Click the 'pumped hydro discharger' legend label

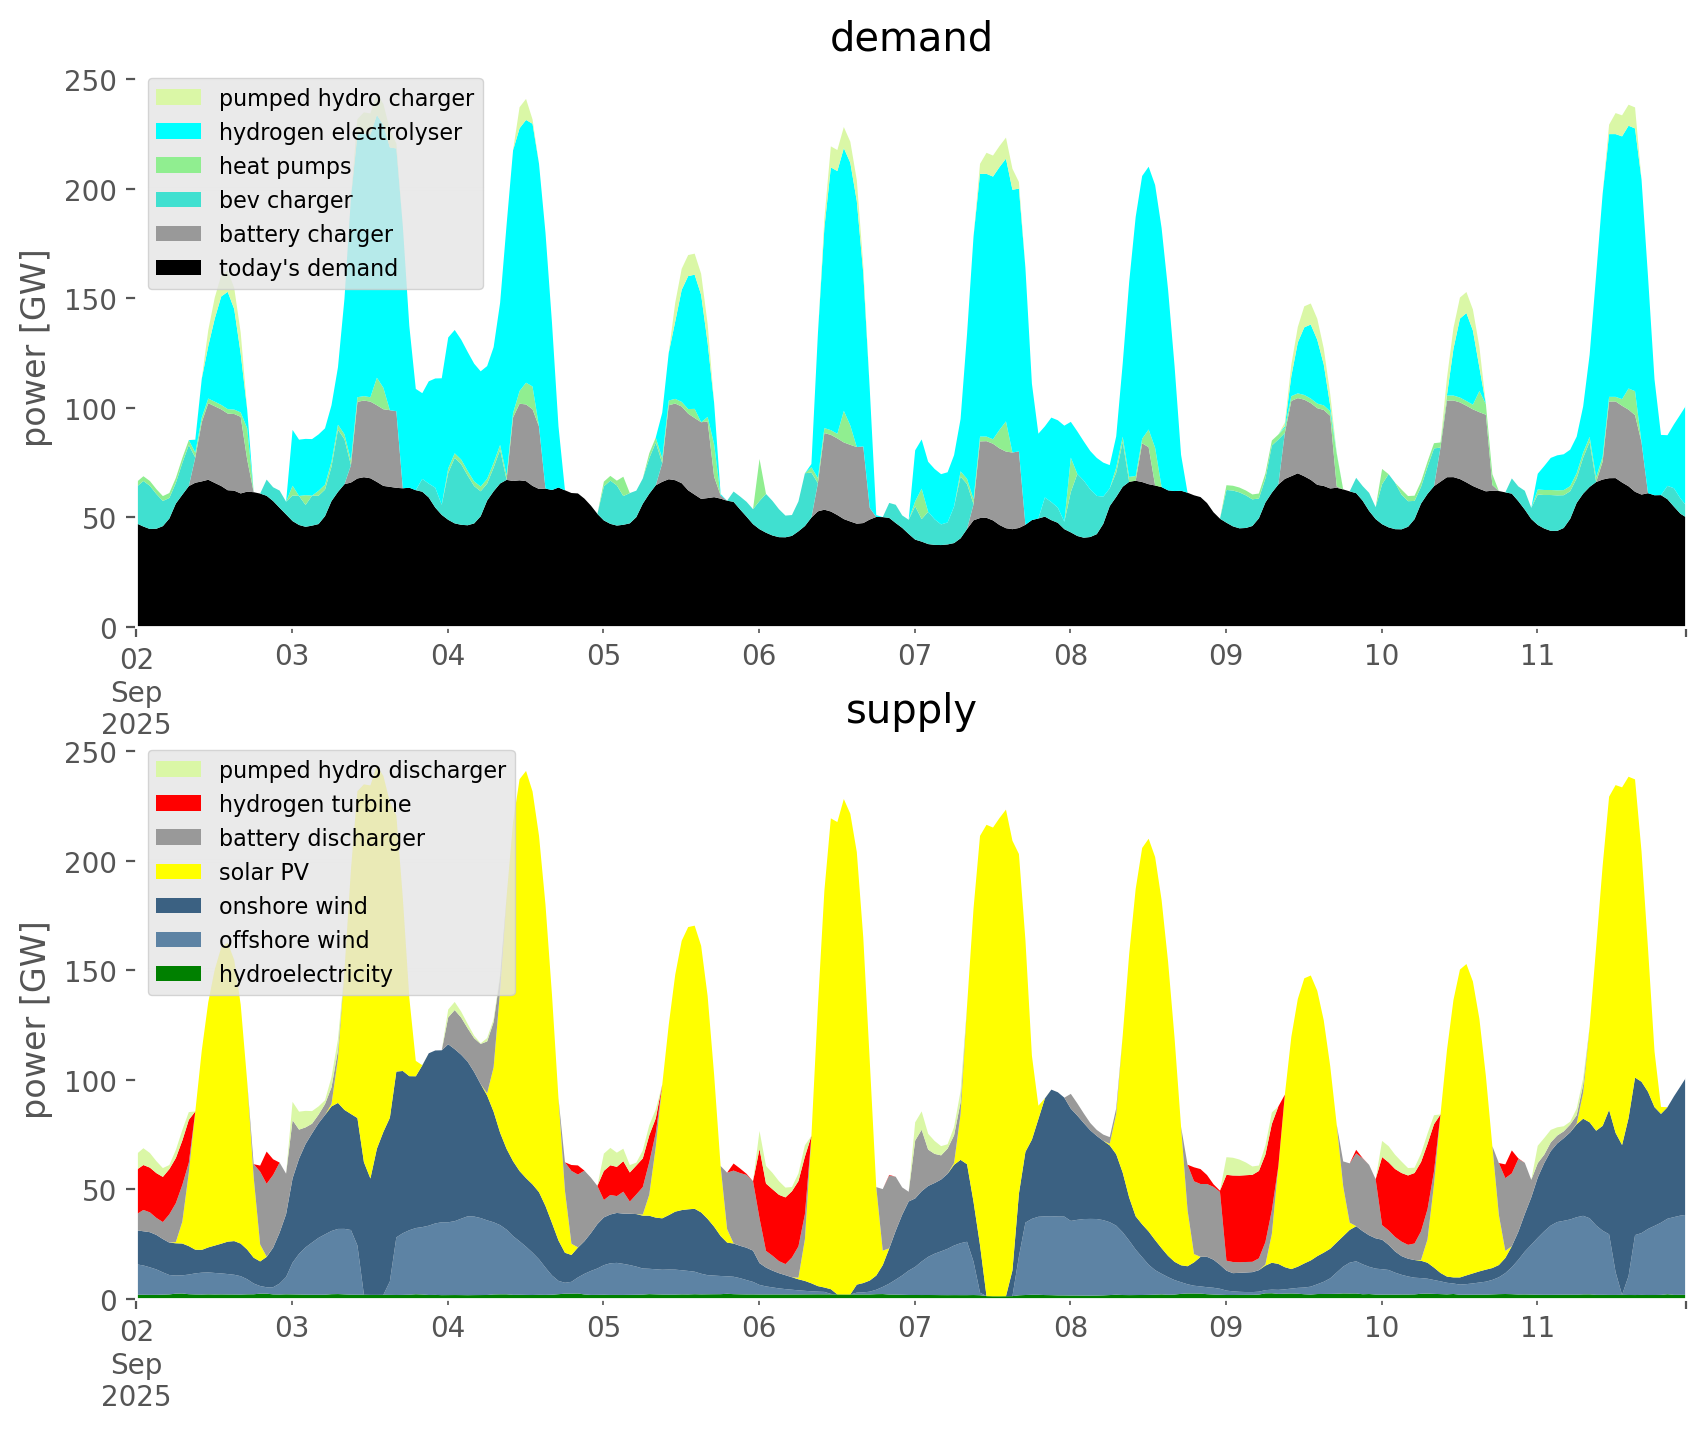[362, 770]
